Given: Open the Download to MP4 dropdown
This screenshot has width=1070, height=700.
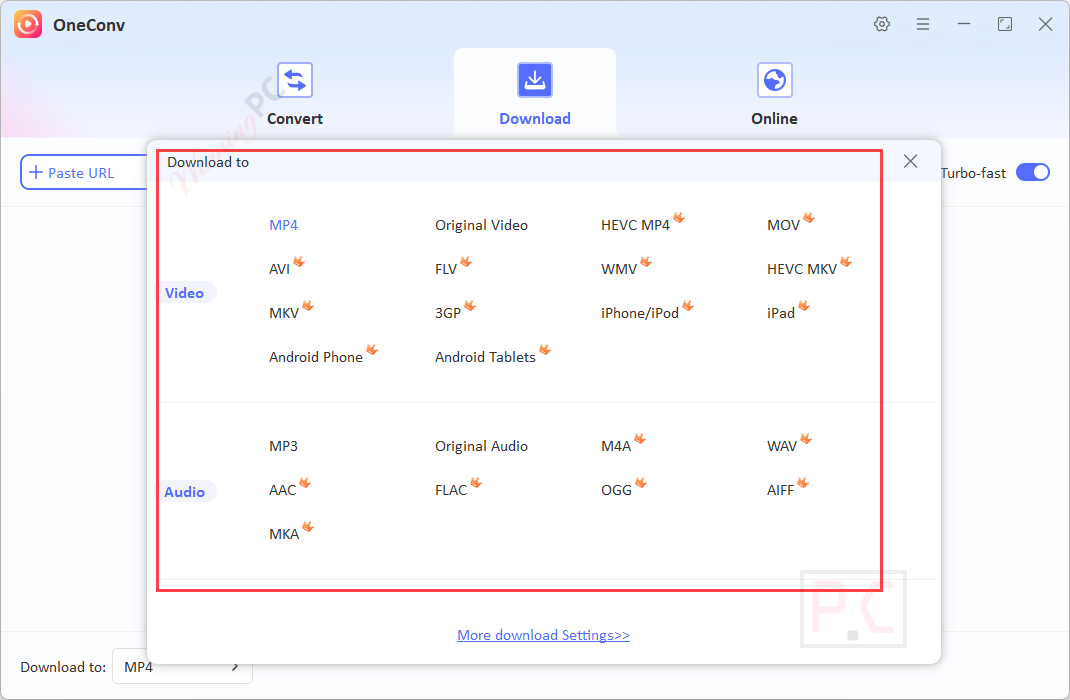Looking at the screenshot, I should pos(182,667).
